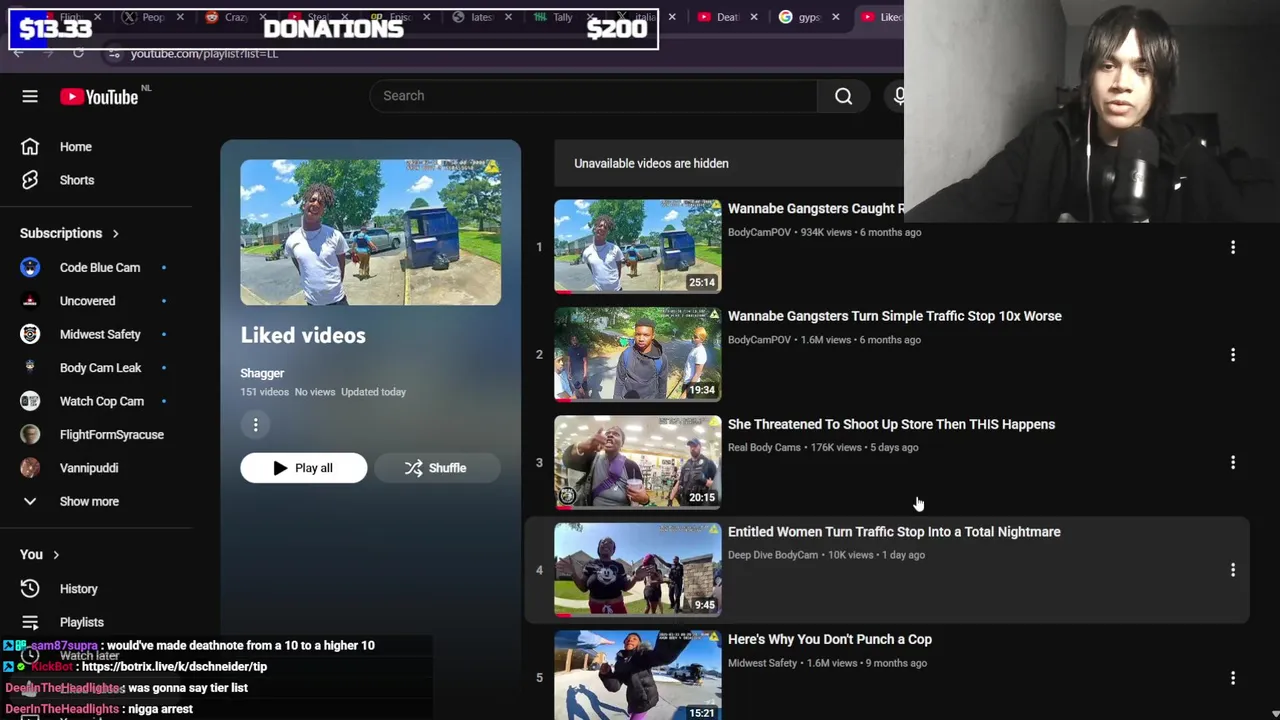Open title Here's Why You Don't Punch a Cop
Viewport: 1280px width, 720px height.
click(x=830, y=640)
